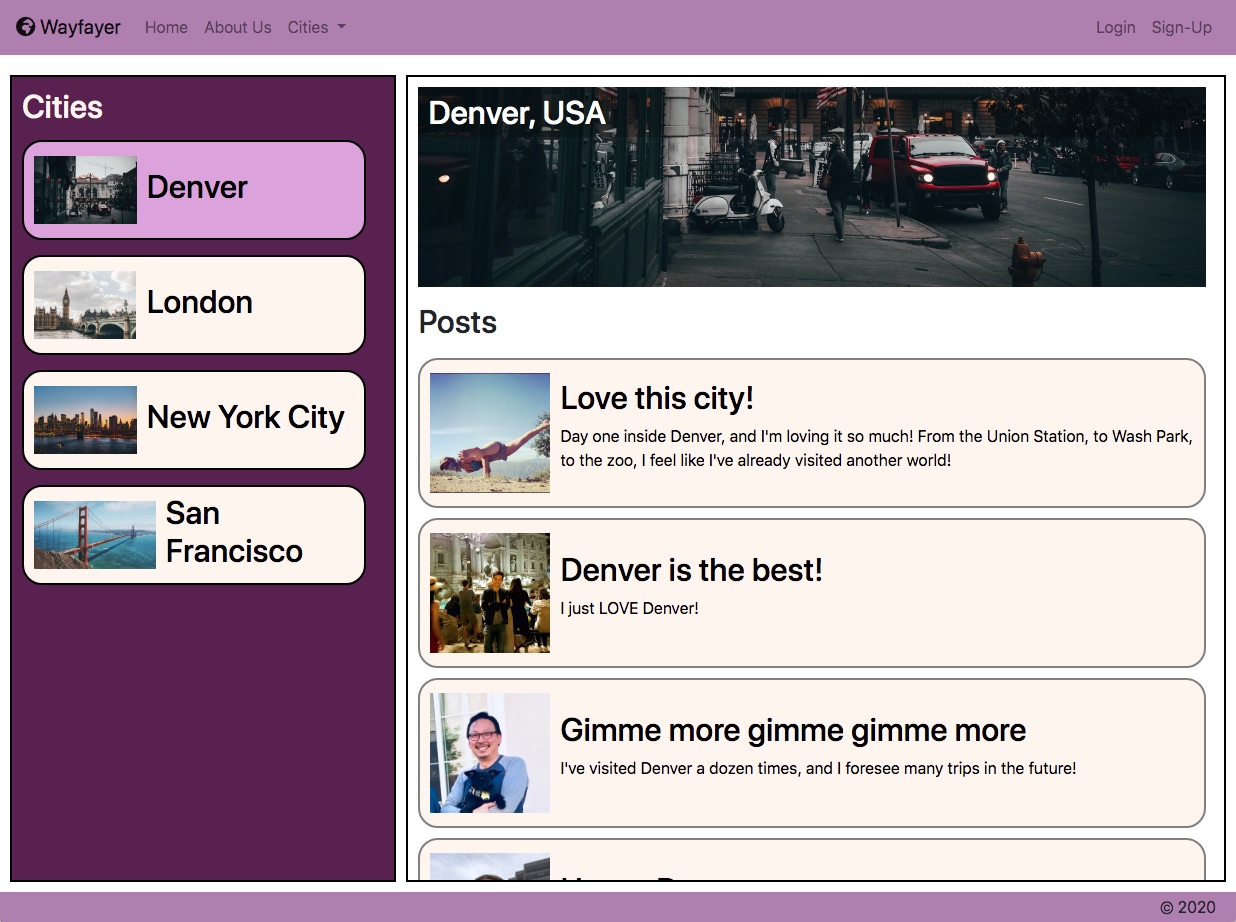Click the Golden Gate Bridge thumbnail
Screen dimensions: 1236x922
[x=95, y=535]
